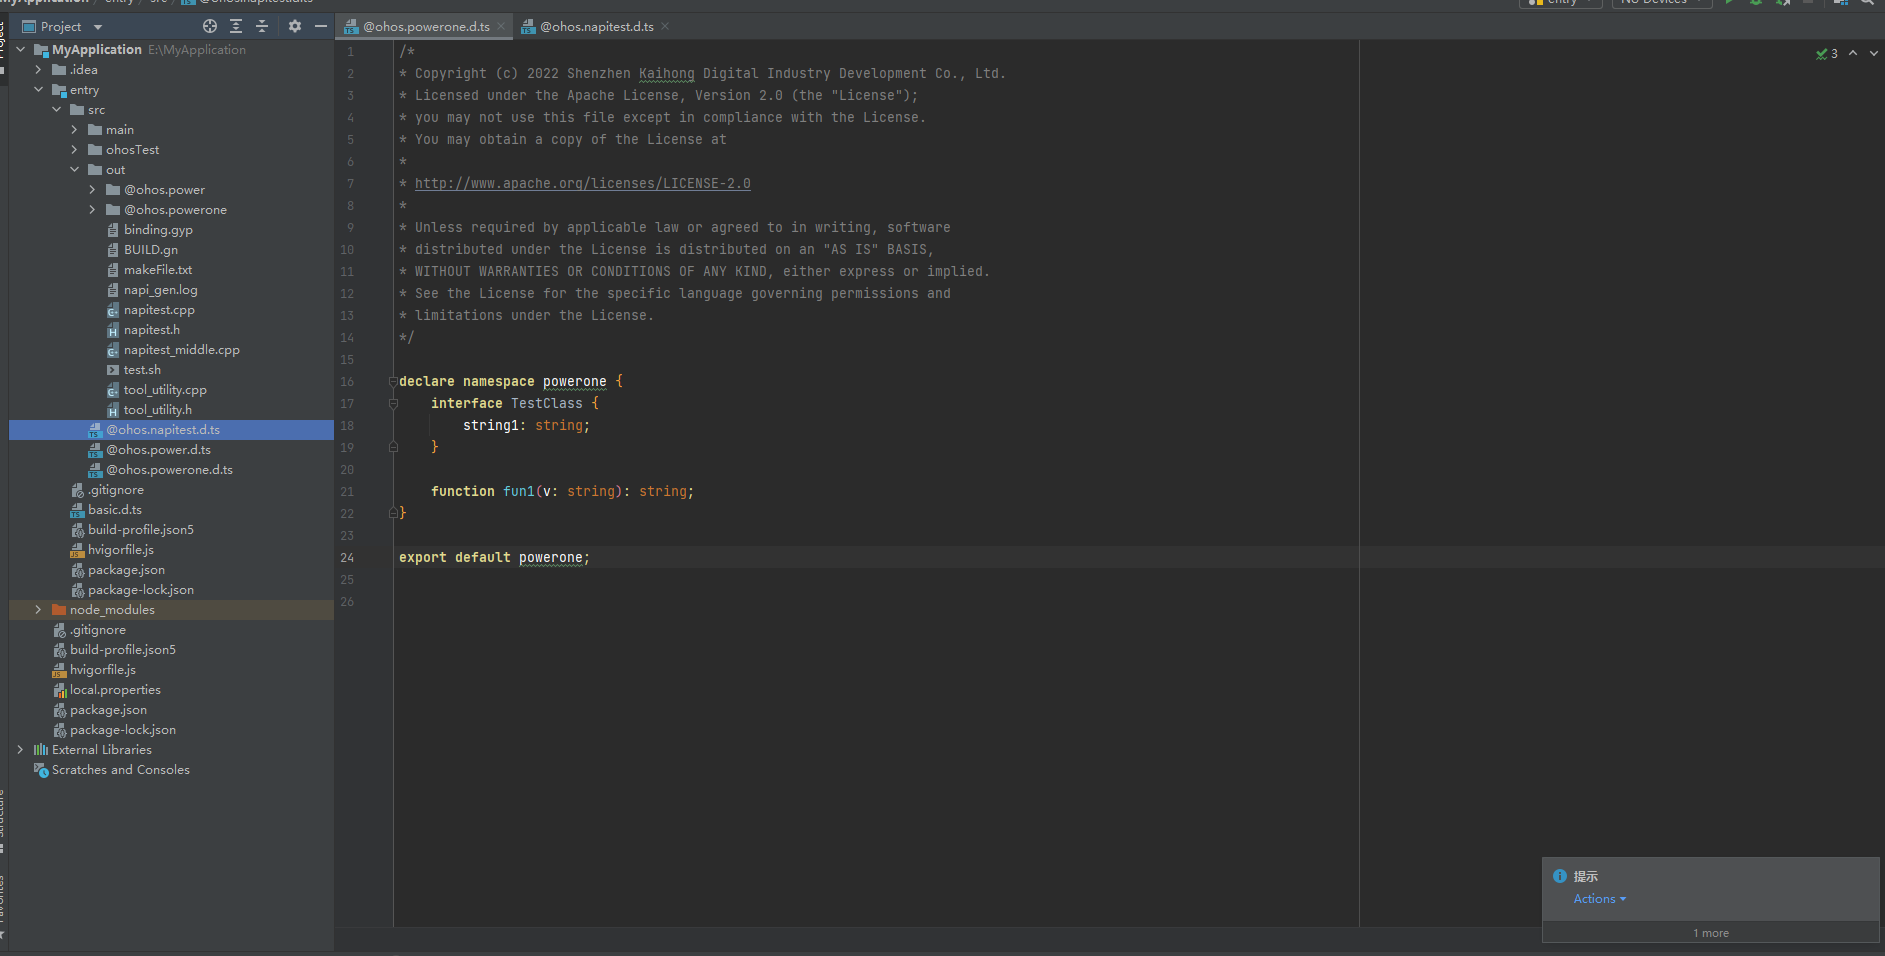Collapse the out folder

[x=74, y=169]
